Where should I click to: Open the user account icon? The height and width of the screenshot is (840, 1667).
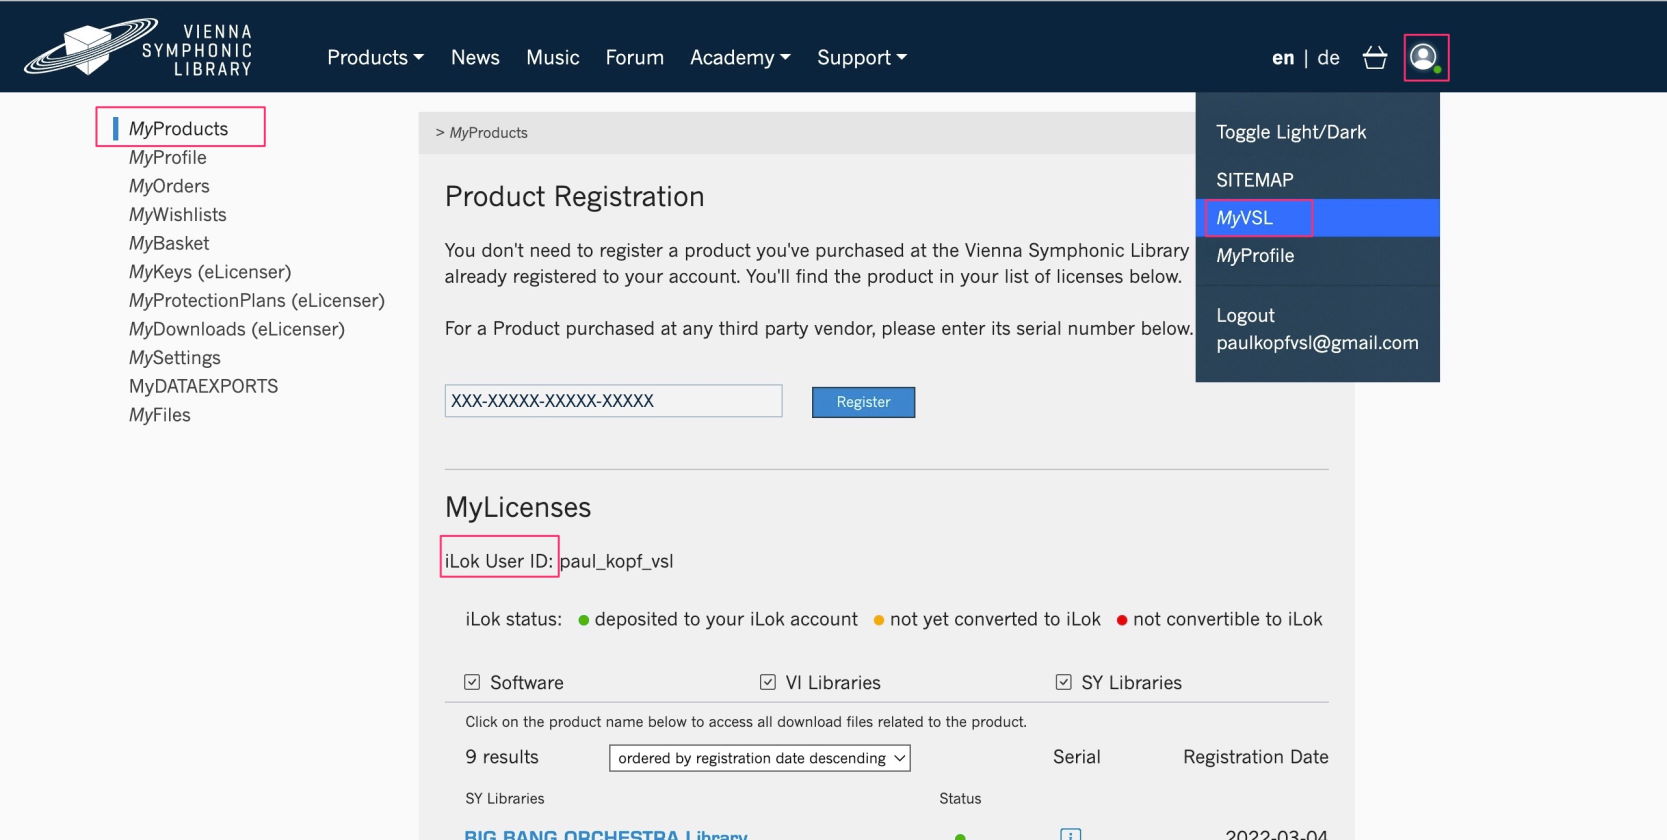click(x=1424, y=57)
